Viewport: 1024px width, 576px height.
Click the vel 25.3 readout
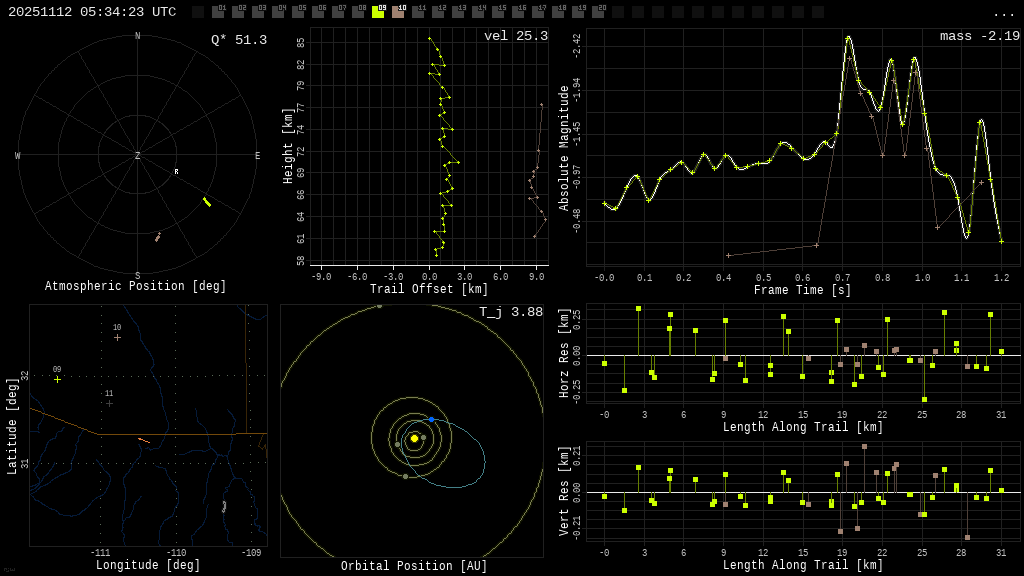click(515, 36)
